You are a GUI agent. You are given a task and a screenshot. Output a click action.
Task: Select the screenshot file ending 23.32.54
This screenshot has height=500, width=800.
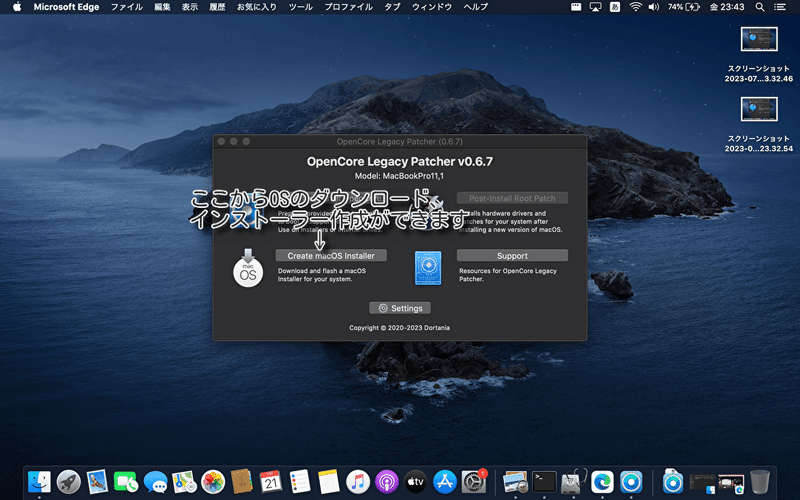pyautogui.click(x=759, y=125)
